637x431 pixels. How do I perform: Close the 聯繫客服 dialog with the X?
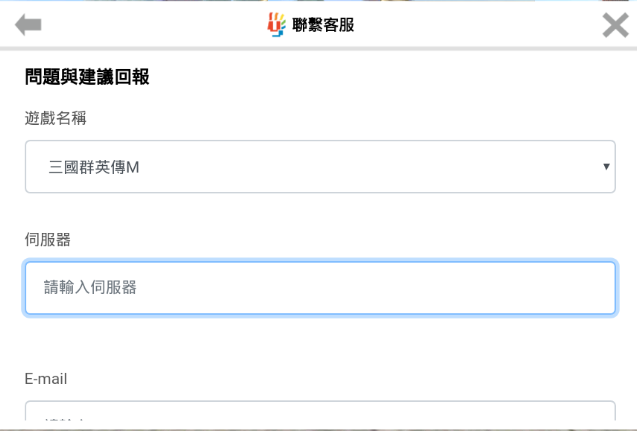point(615,25)
